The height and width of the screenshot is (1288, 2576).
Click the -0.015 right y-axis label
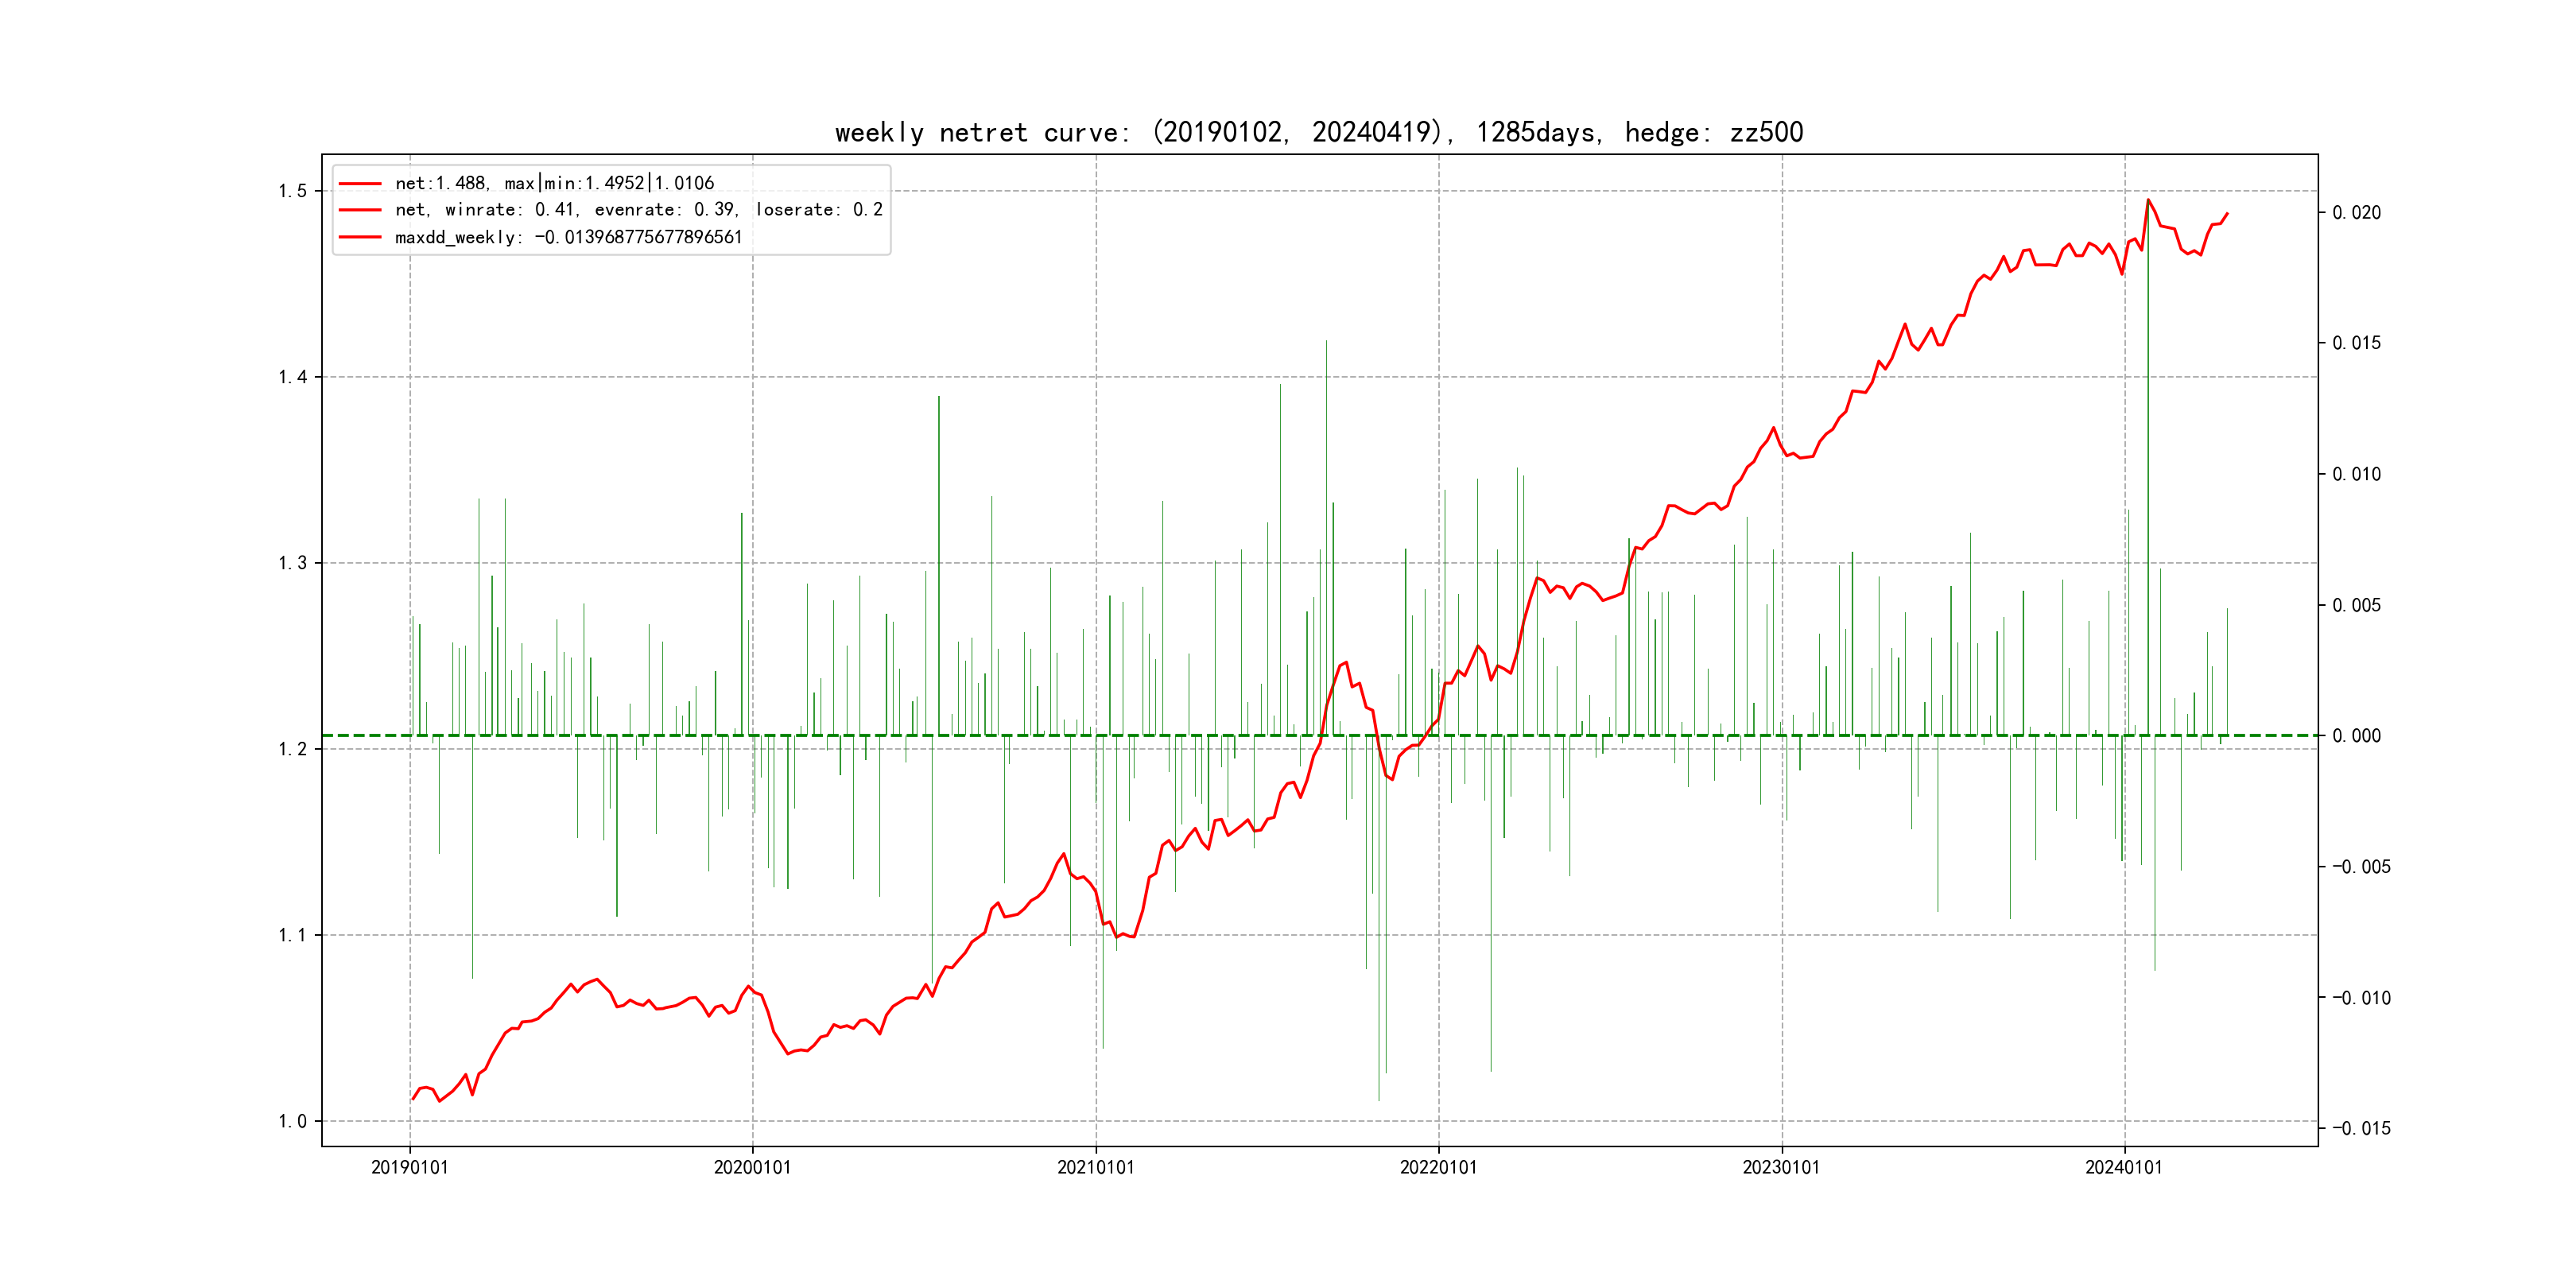pos(2361,1129)
